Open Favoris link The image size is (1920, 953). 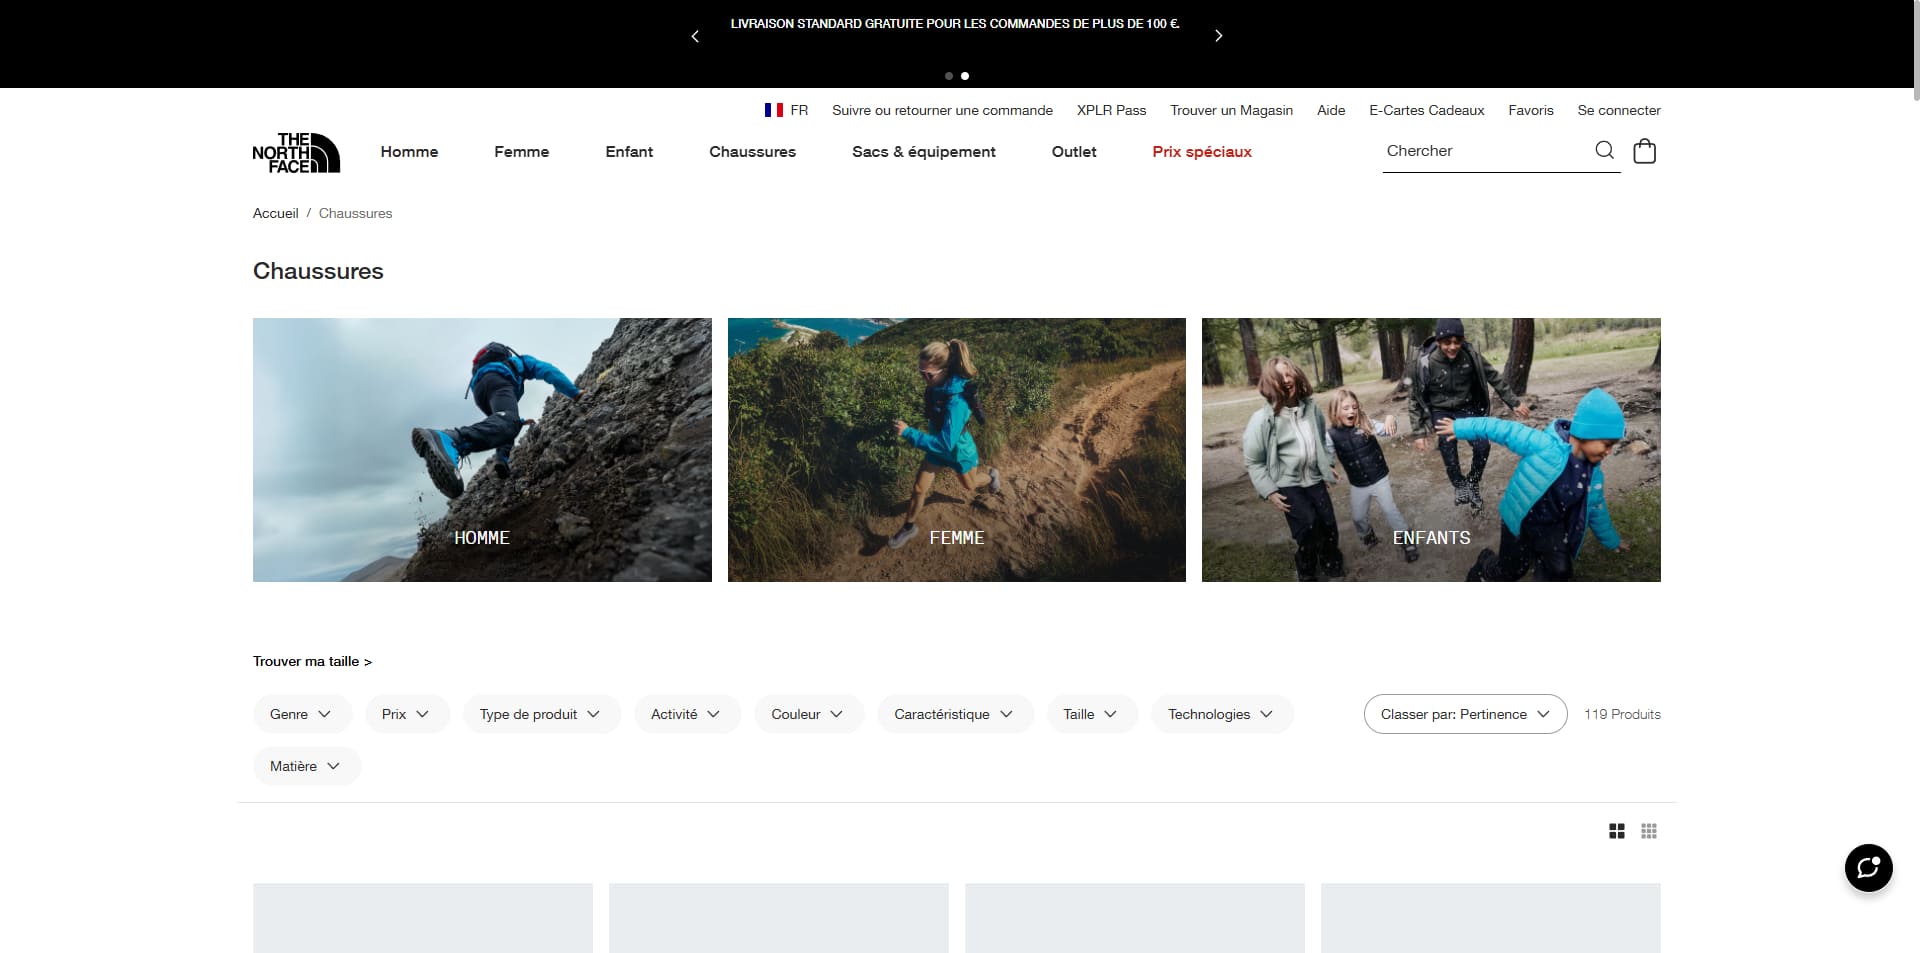tap(1531, 110)
